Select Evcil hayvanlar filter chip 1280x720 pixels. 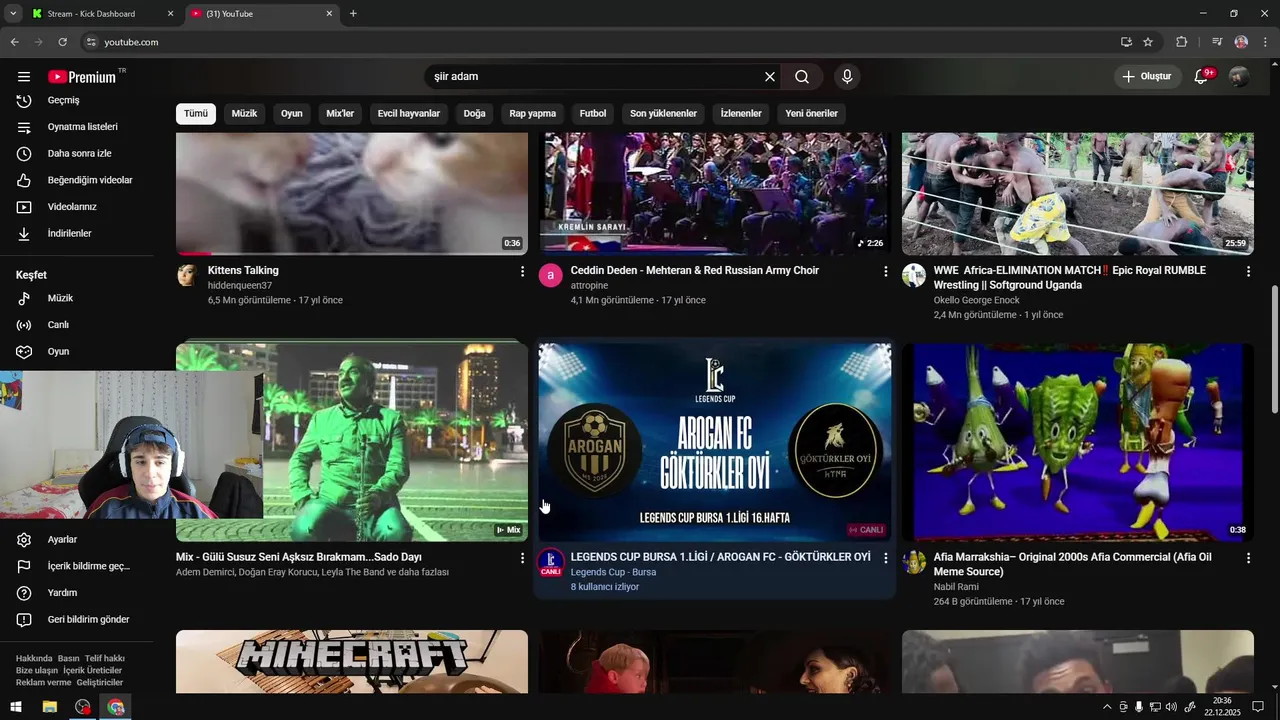tap(409, 114)
